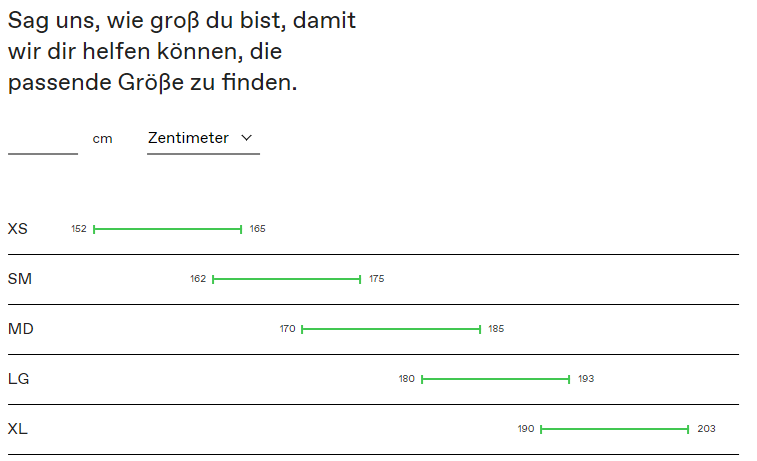This screenshot has height=461, width=757.
Task: Select the XL size row label
Action: point(18,429)
